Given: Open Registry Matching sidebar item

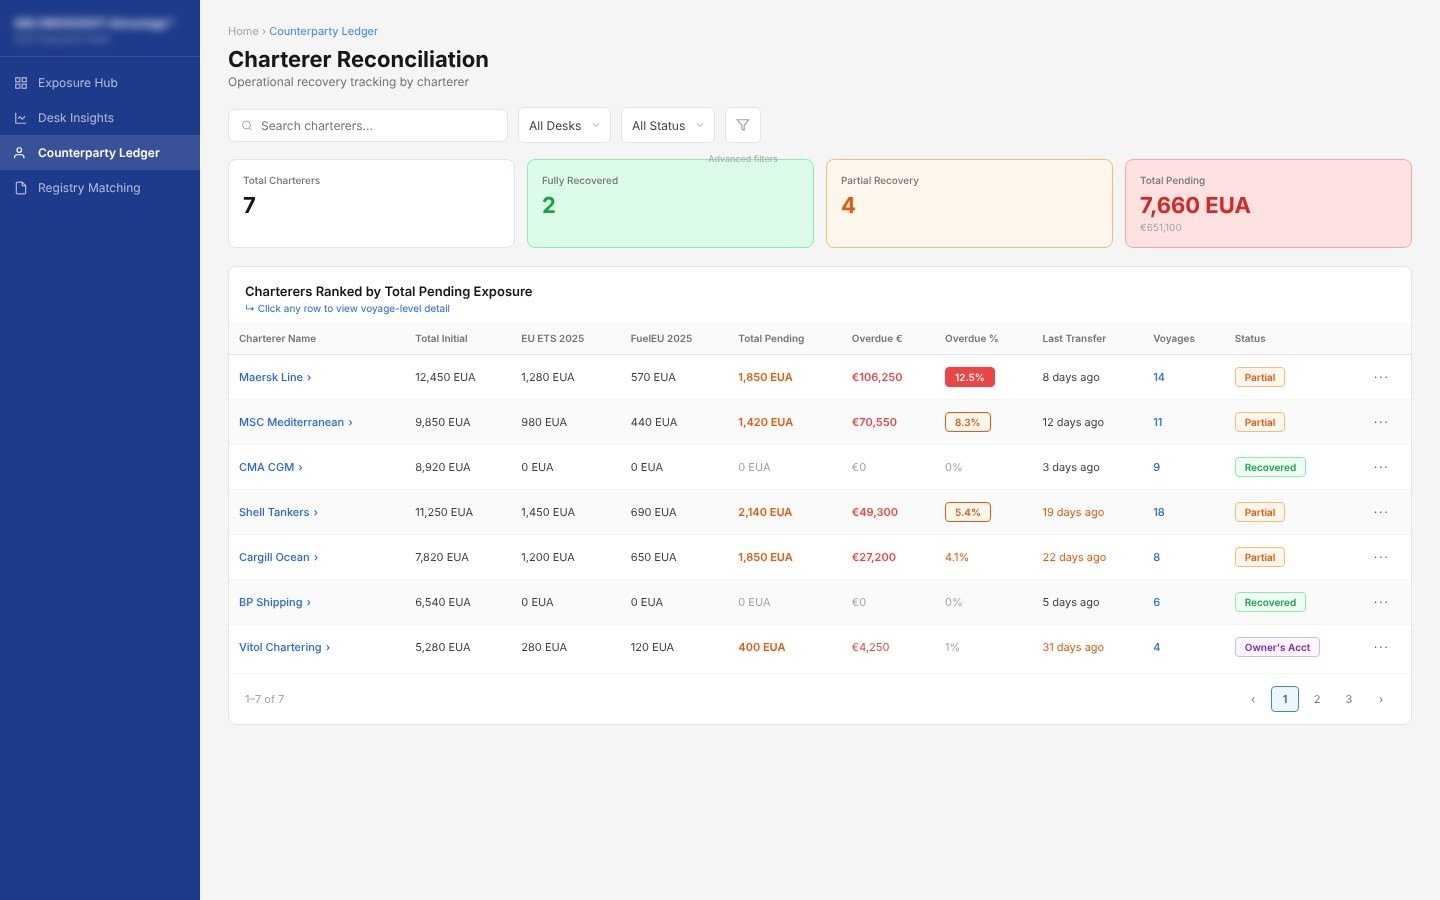Looking at the screenshot, I should [x=100, y=188].
